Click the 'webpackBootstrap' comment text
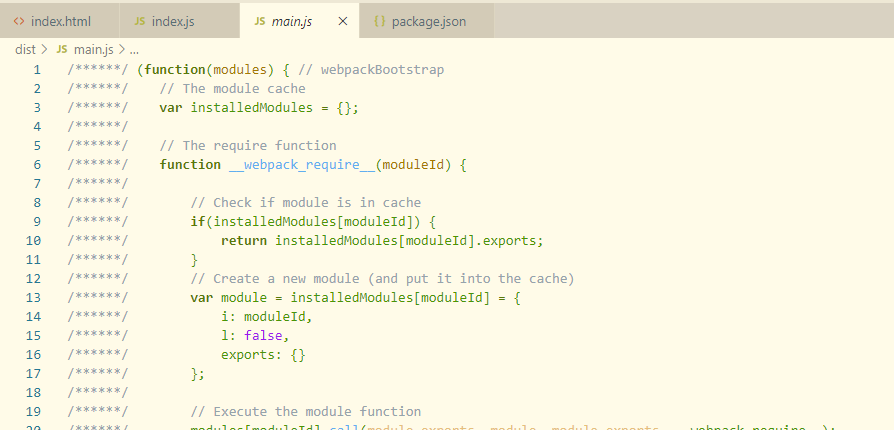The height and width of the screenshot is (430, 894). click(383, 70)
